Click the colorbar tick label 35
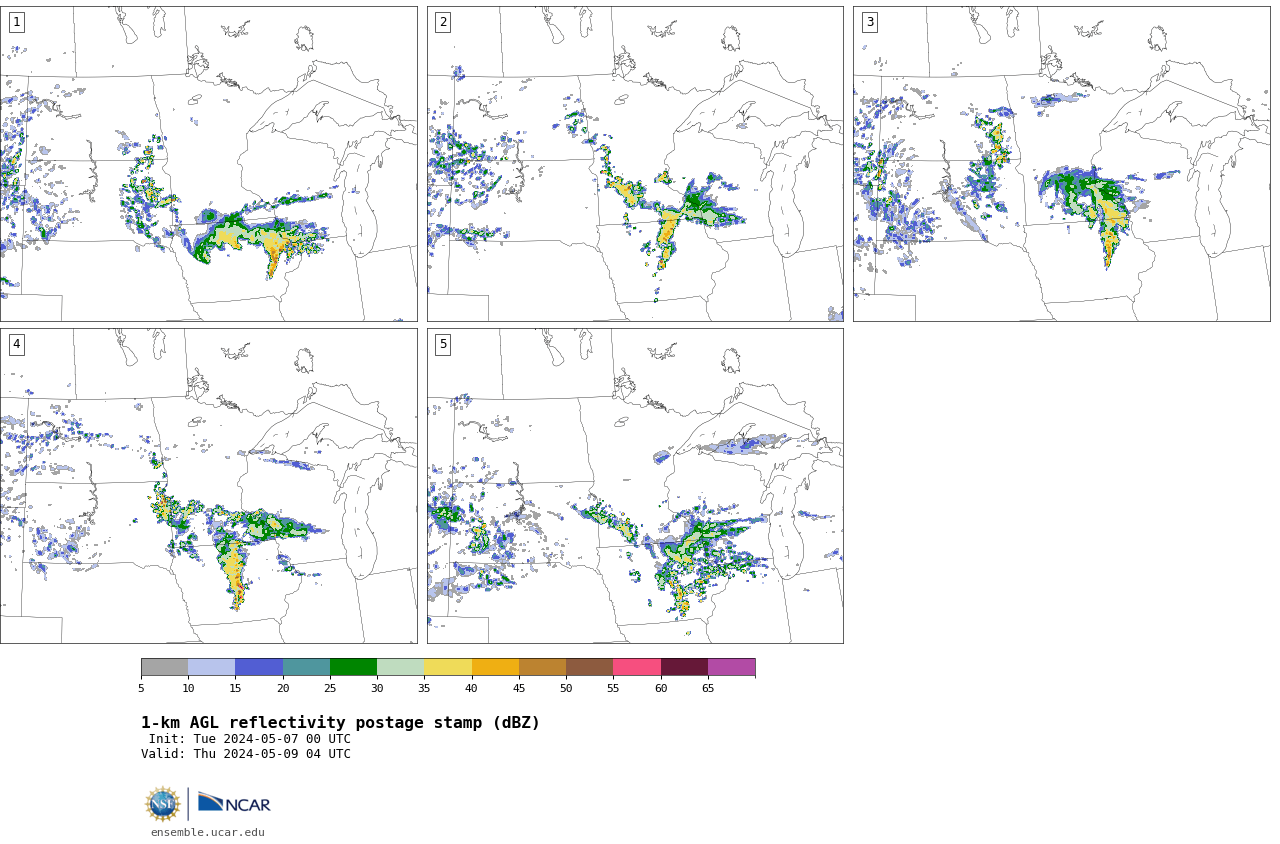The height and width of the screenshot is (844, 1280). [x=424, y=688]
